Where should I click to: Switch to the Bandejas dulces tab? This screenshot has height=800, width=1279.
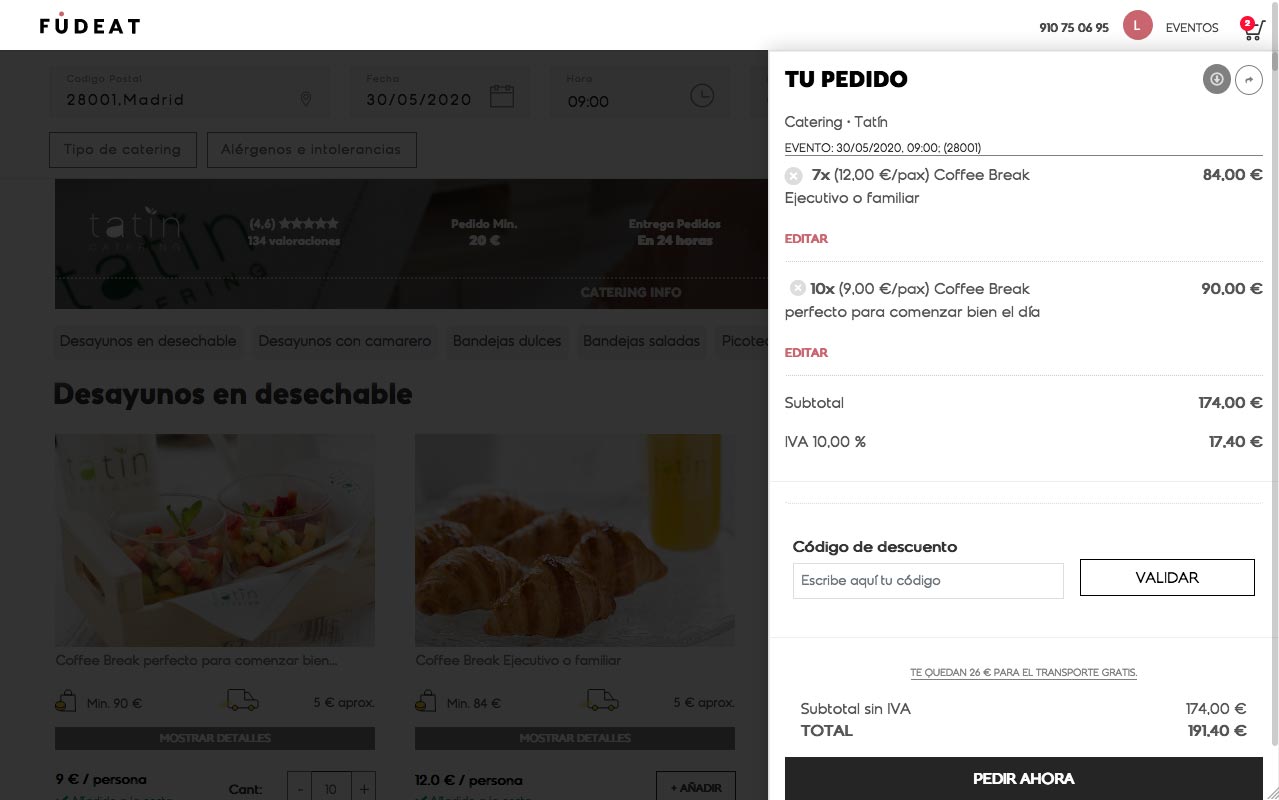[507, 341]
